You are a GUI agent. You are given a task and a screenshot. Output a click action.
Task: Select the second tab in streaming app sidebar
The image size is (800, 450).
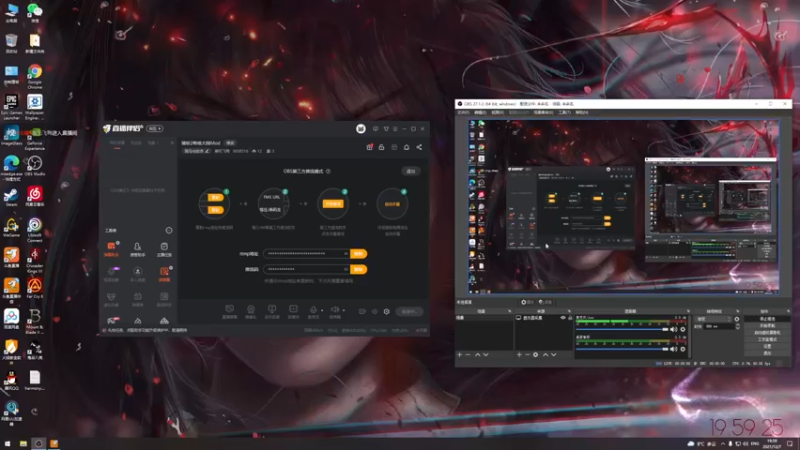pos(136,143)
